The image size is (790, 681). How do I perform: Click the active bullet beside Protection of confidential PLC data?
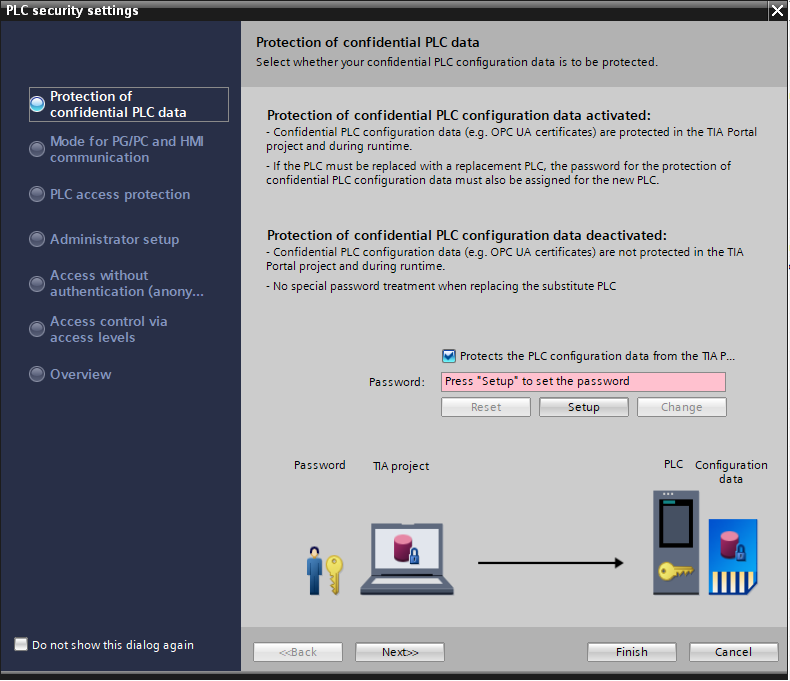pyautogui.click(x=37, y=103)
